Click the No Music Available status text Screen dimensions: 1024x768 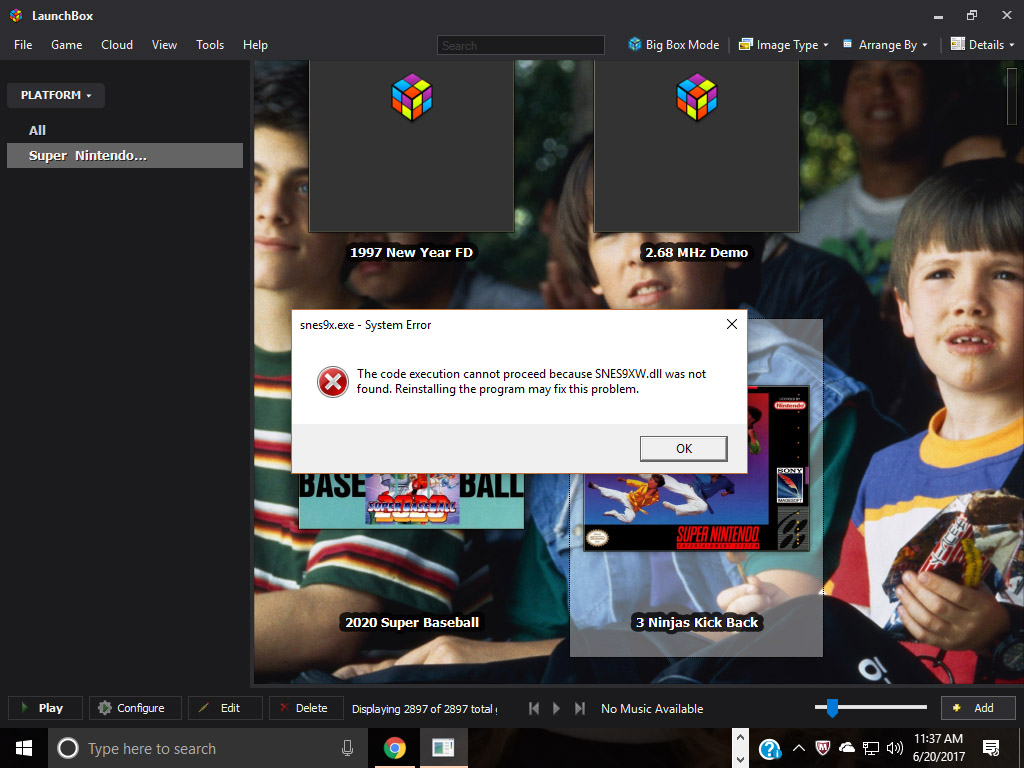[652, 709]
